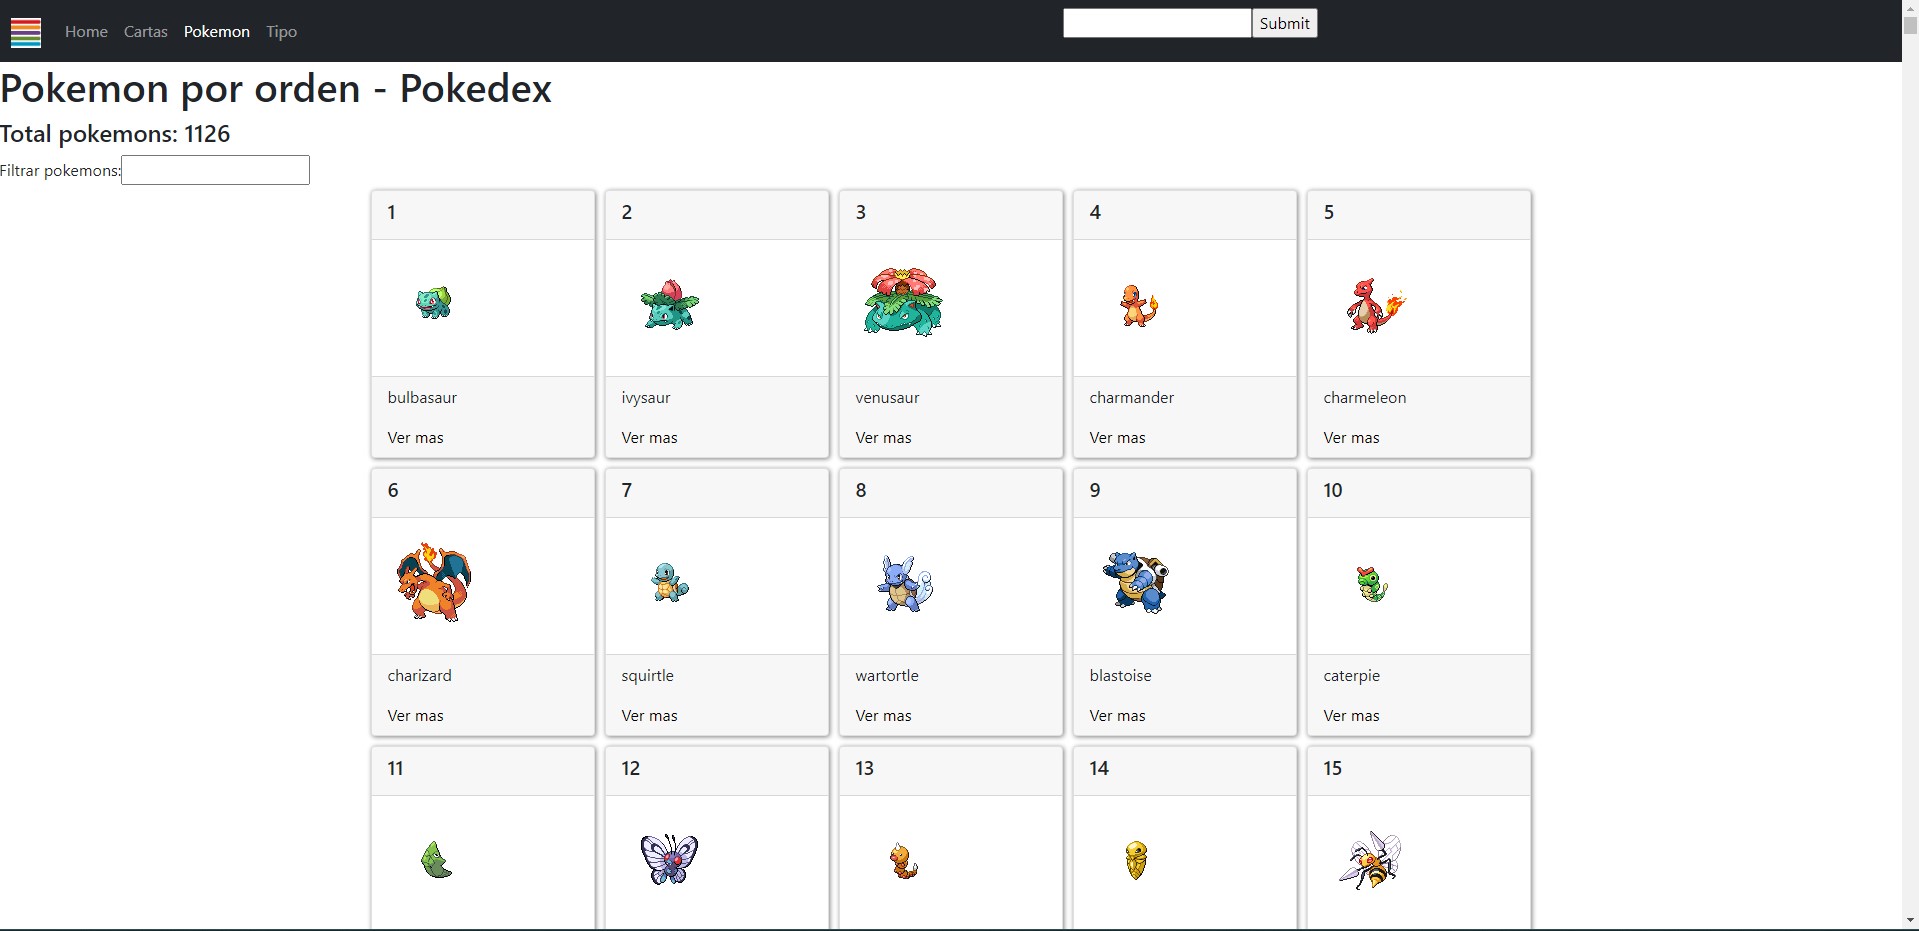Click the striped logo icon in navbar
Screen dimensions: 1919x931
coord(26,32)
